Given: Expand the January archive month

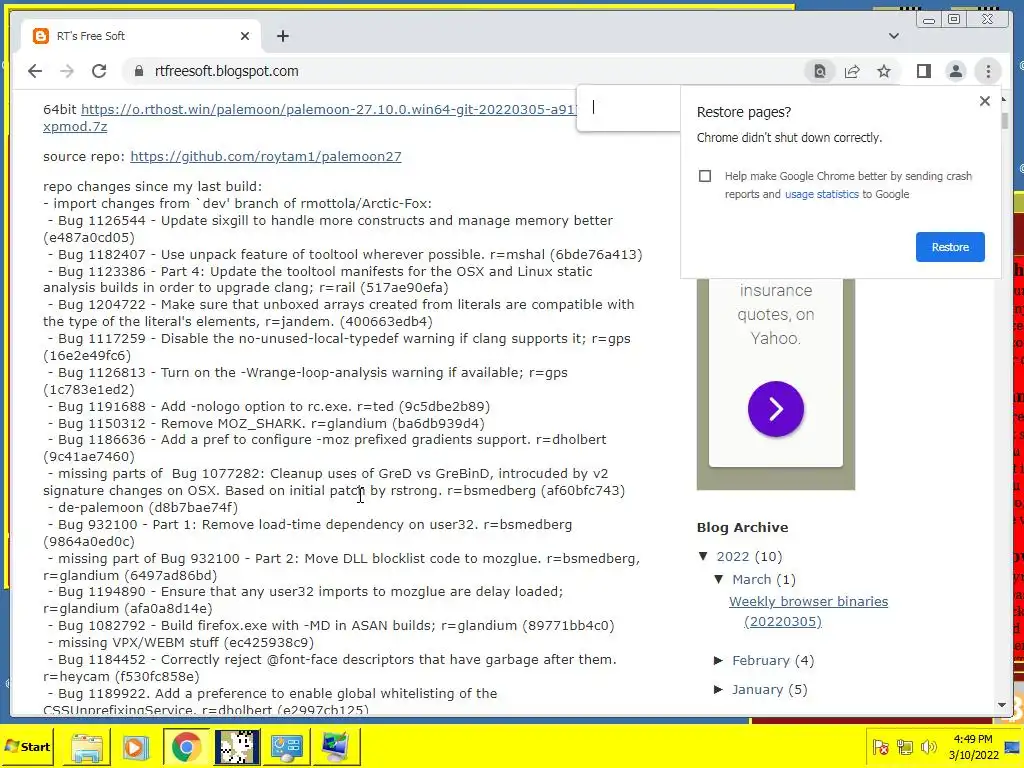Looking at the screenshot, I should tap(718, 689).
